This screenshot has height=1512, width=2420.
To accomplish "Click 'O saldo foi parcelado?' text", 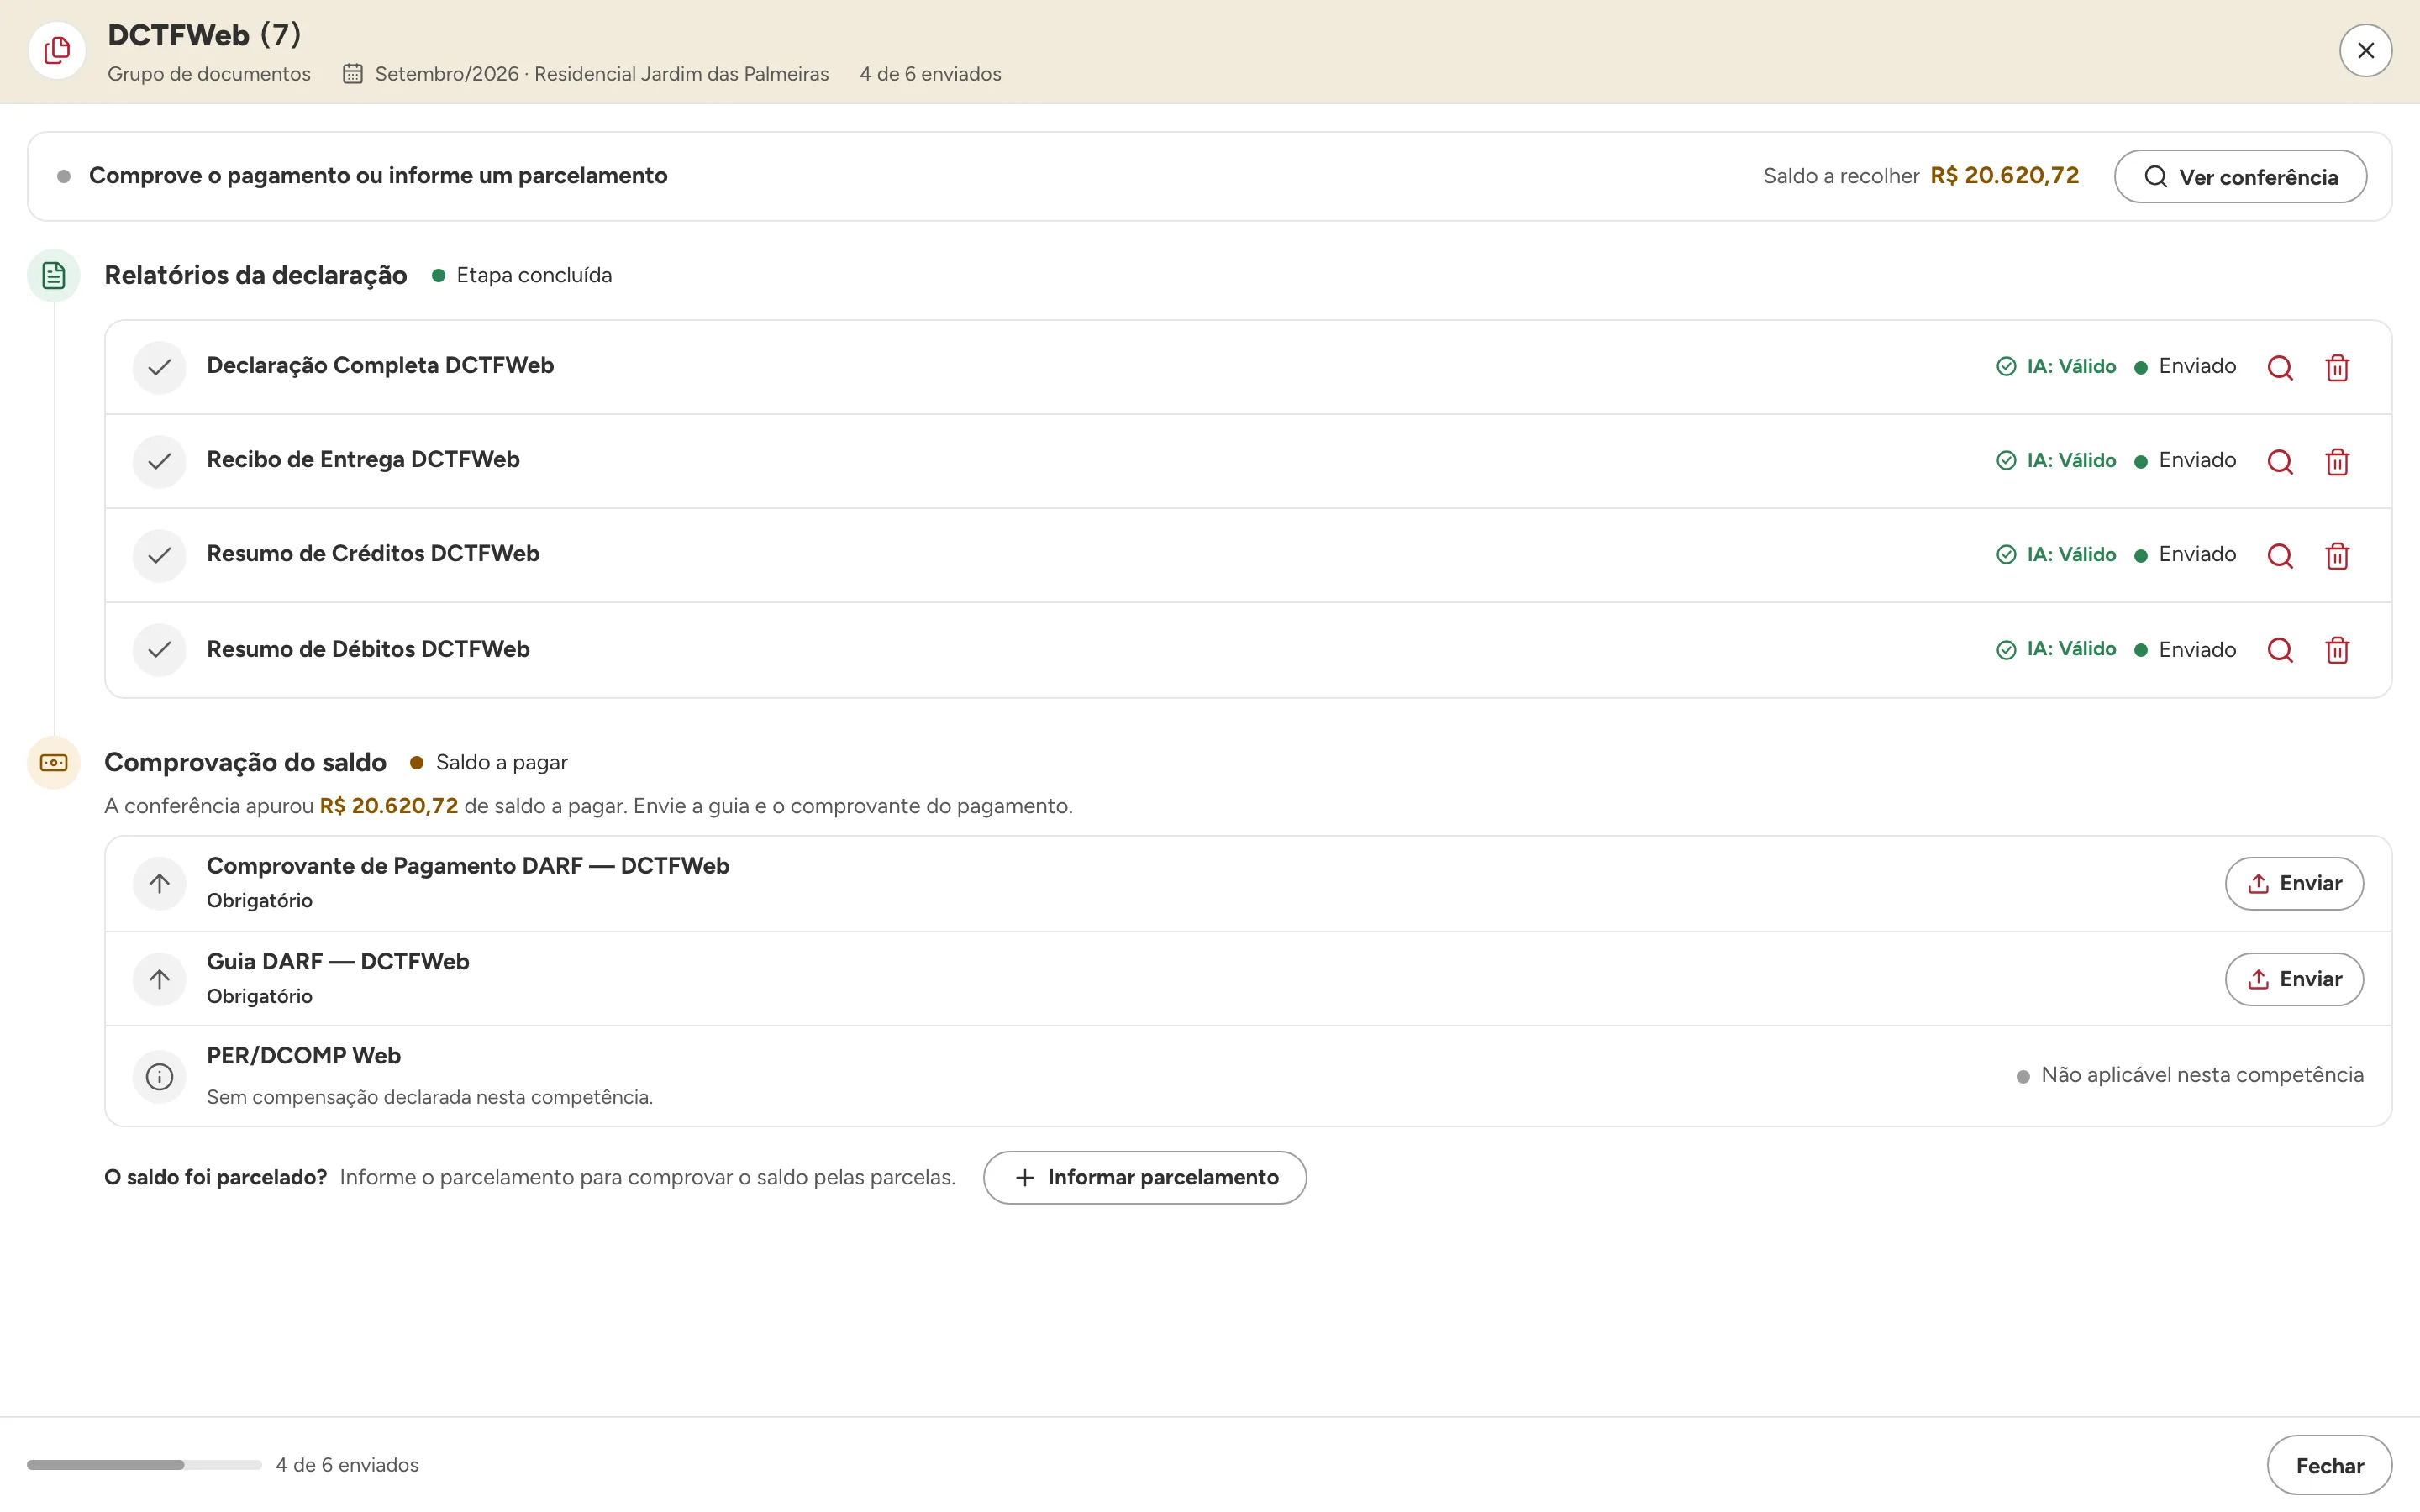I will tap(216, 1177).
